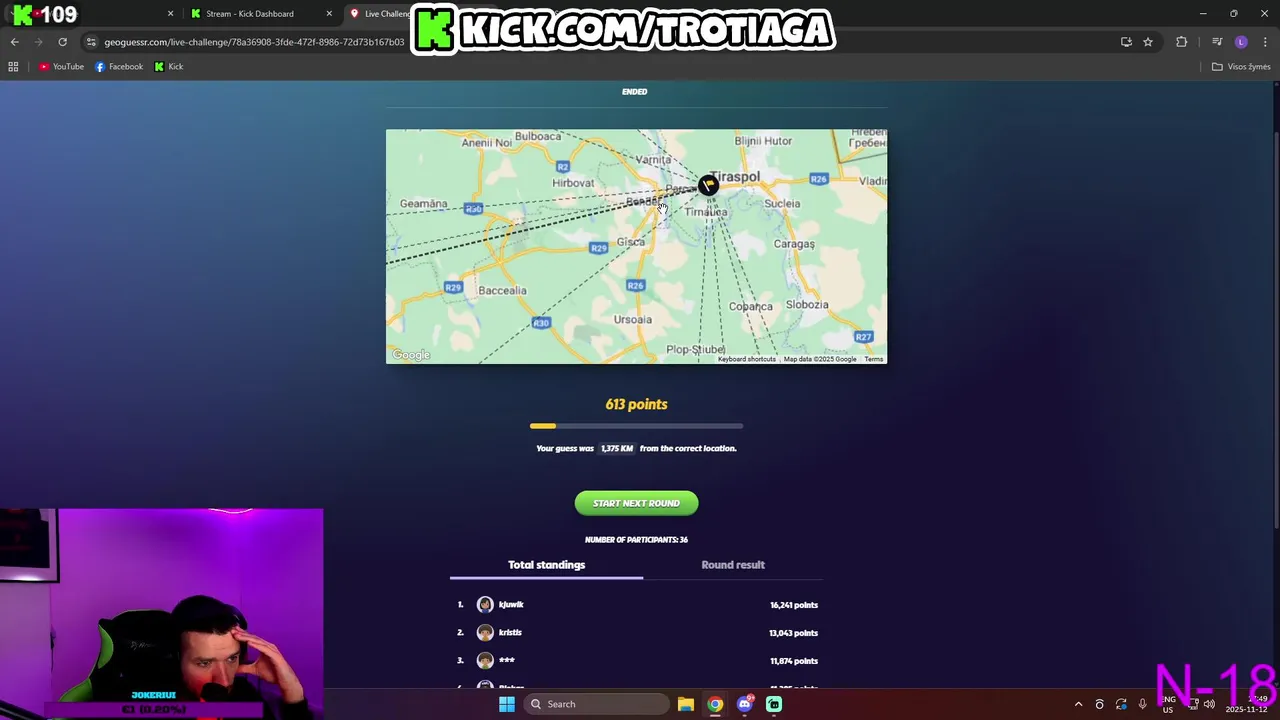
Task: Click the microphone tray icon
Action: [1142, 704]
